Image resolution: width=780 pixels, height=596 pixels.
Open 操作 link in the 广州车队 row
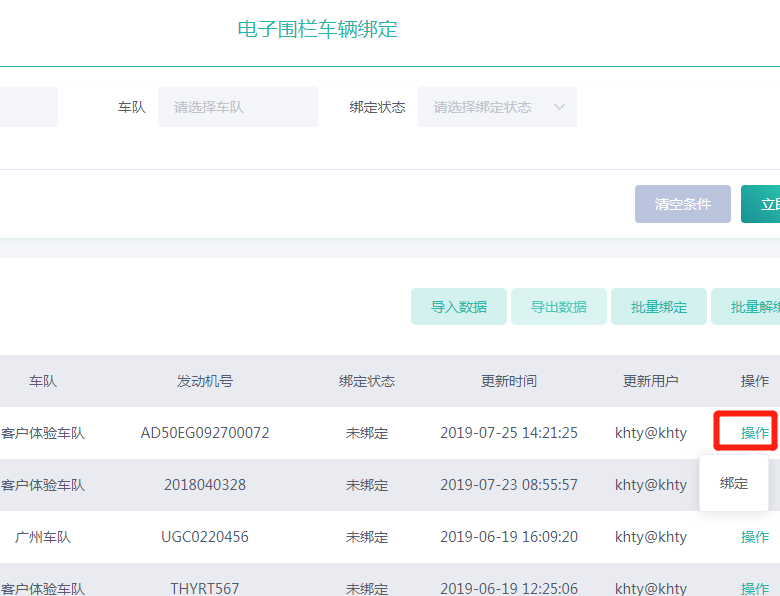click(754, 537)
